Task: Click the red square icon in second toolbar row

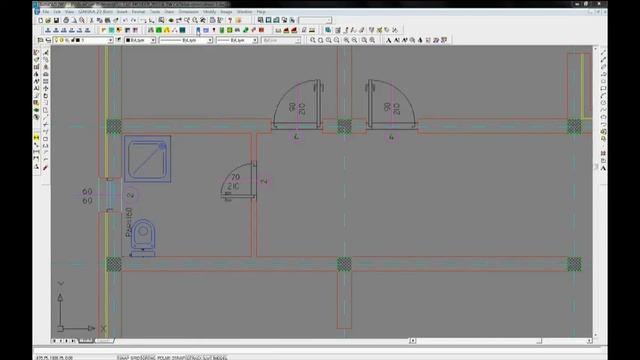Action: (261, 30)
